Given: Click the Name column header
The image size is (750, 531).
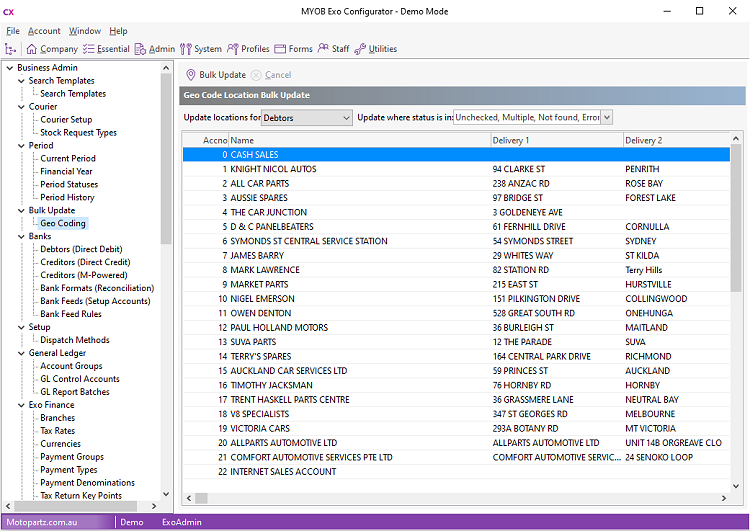Looking at the screenshot, I should click(x=360, y=140).
